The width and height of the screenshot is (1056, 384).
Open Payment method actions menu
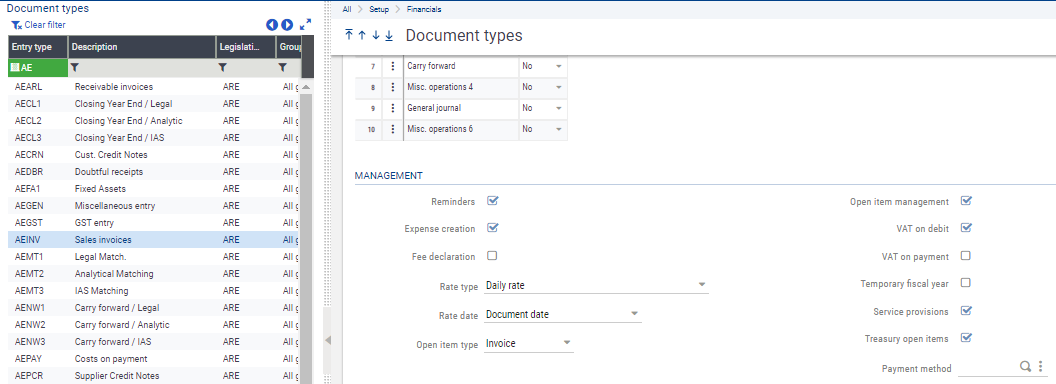click(1041, 366)
